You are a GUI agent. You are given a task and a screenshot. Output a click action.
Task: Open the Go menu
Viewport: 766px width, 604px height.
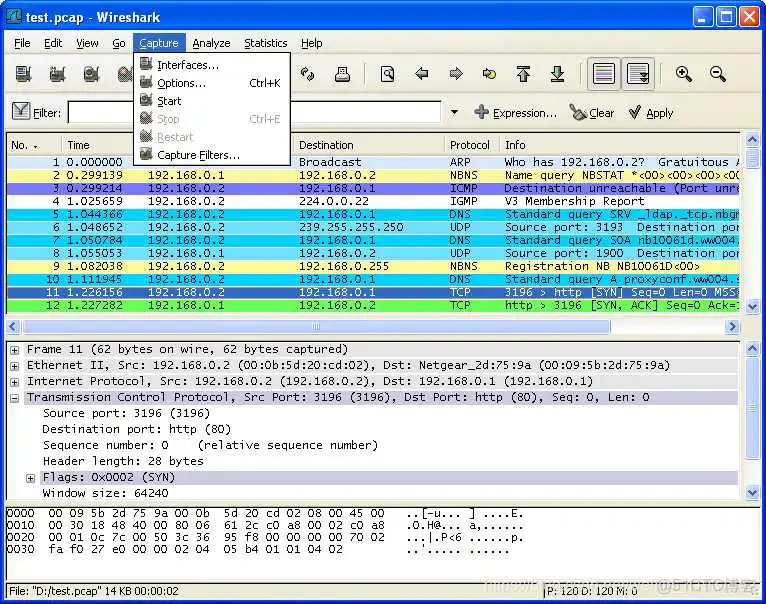click(x=119, y=43)
